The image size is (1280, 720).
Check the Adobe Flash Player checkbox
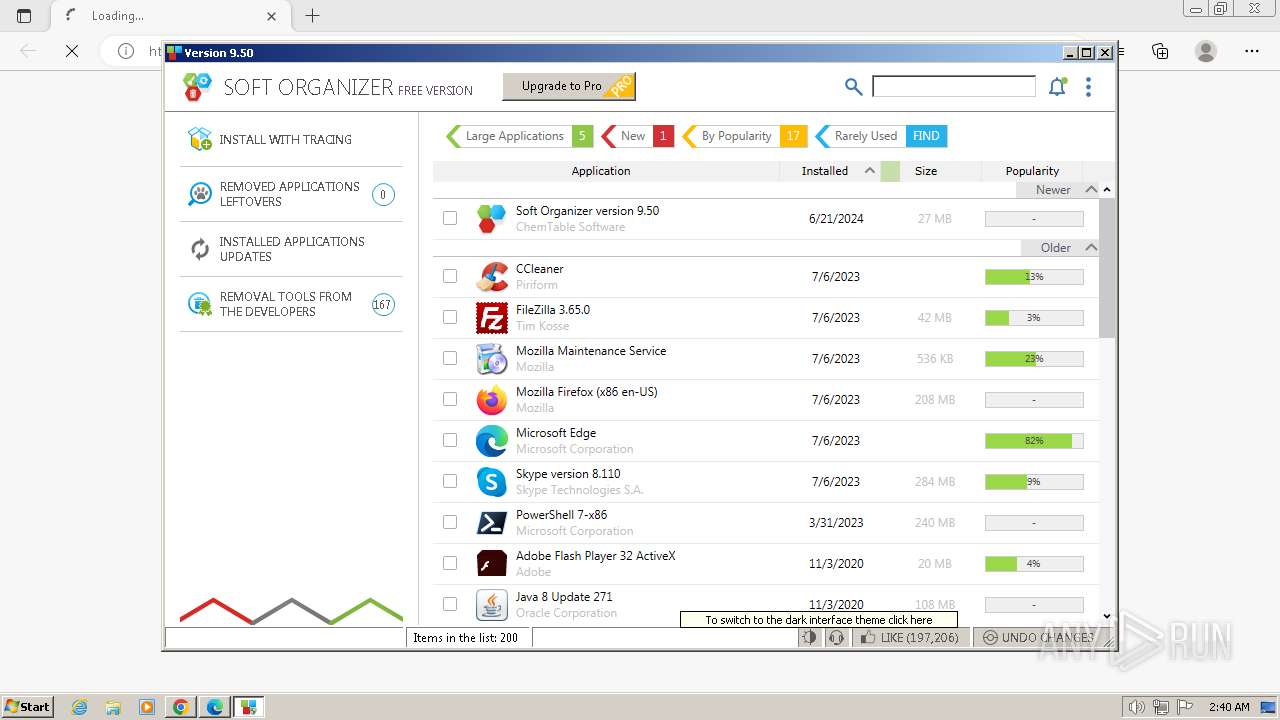click(x=450, y=563)
